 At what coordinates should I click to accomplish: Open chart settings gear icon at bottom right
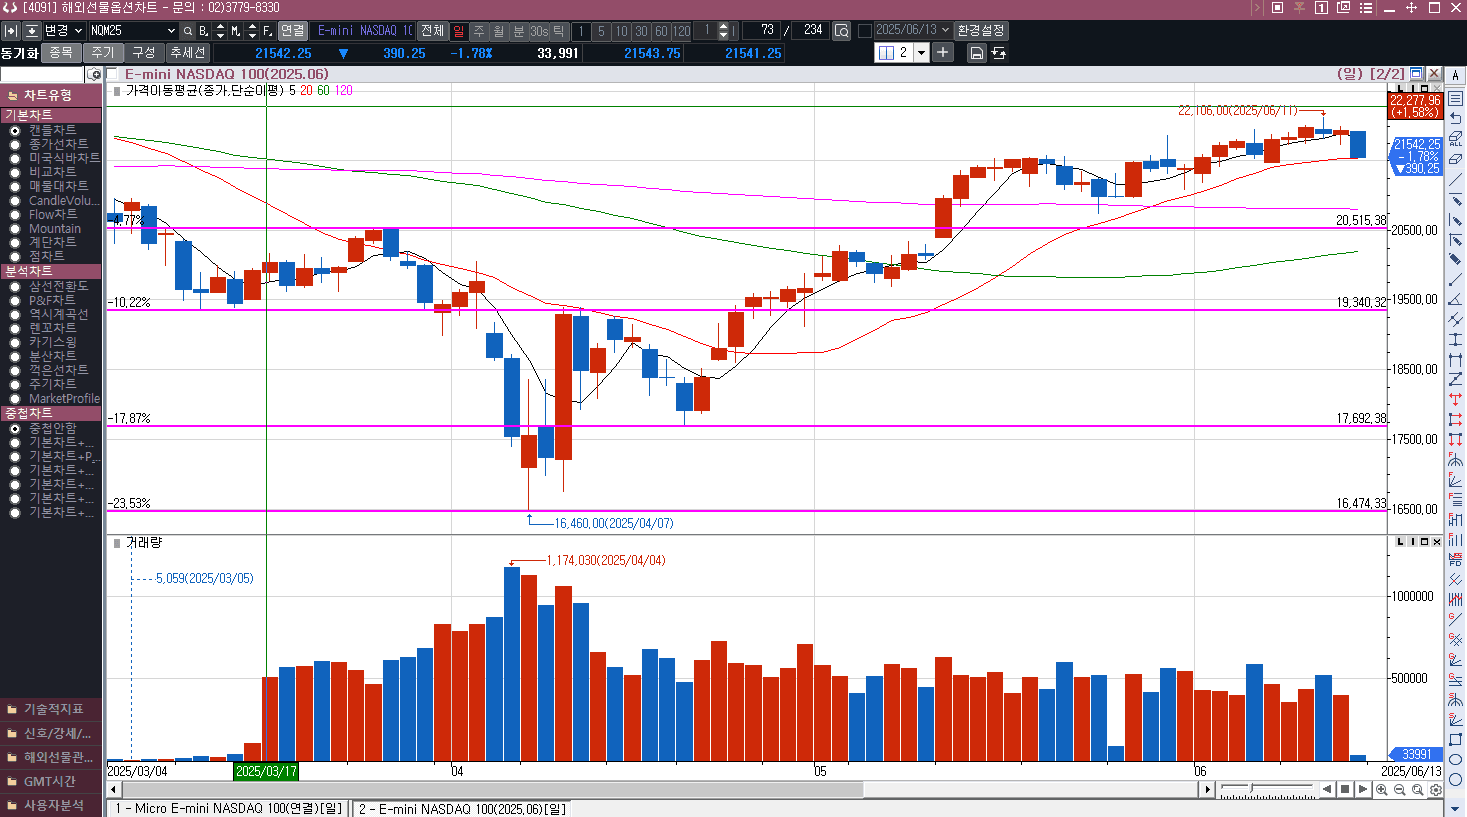(x=1435, y=789)
